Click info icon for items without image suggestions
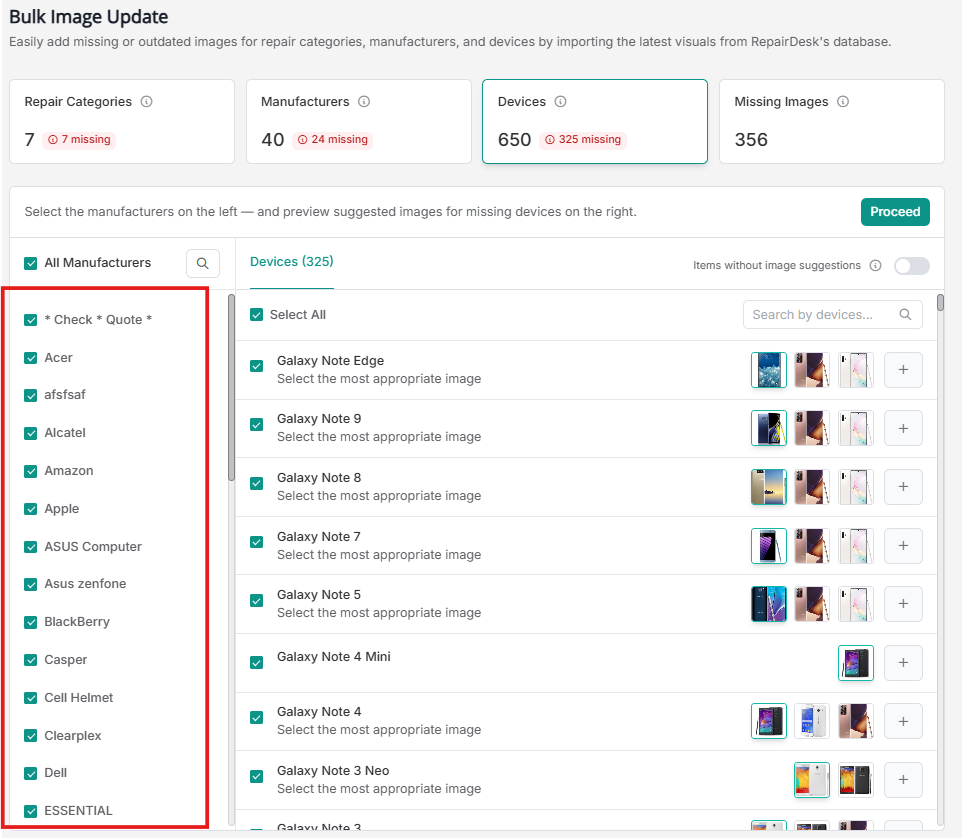 (x=875, y=266)
